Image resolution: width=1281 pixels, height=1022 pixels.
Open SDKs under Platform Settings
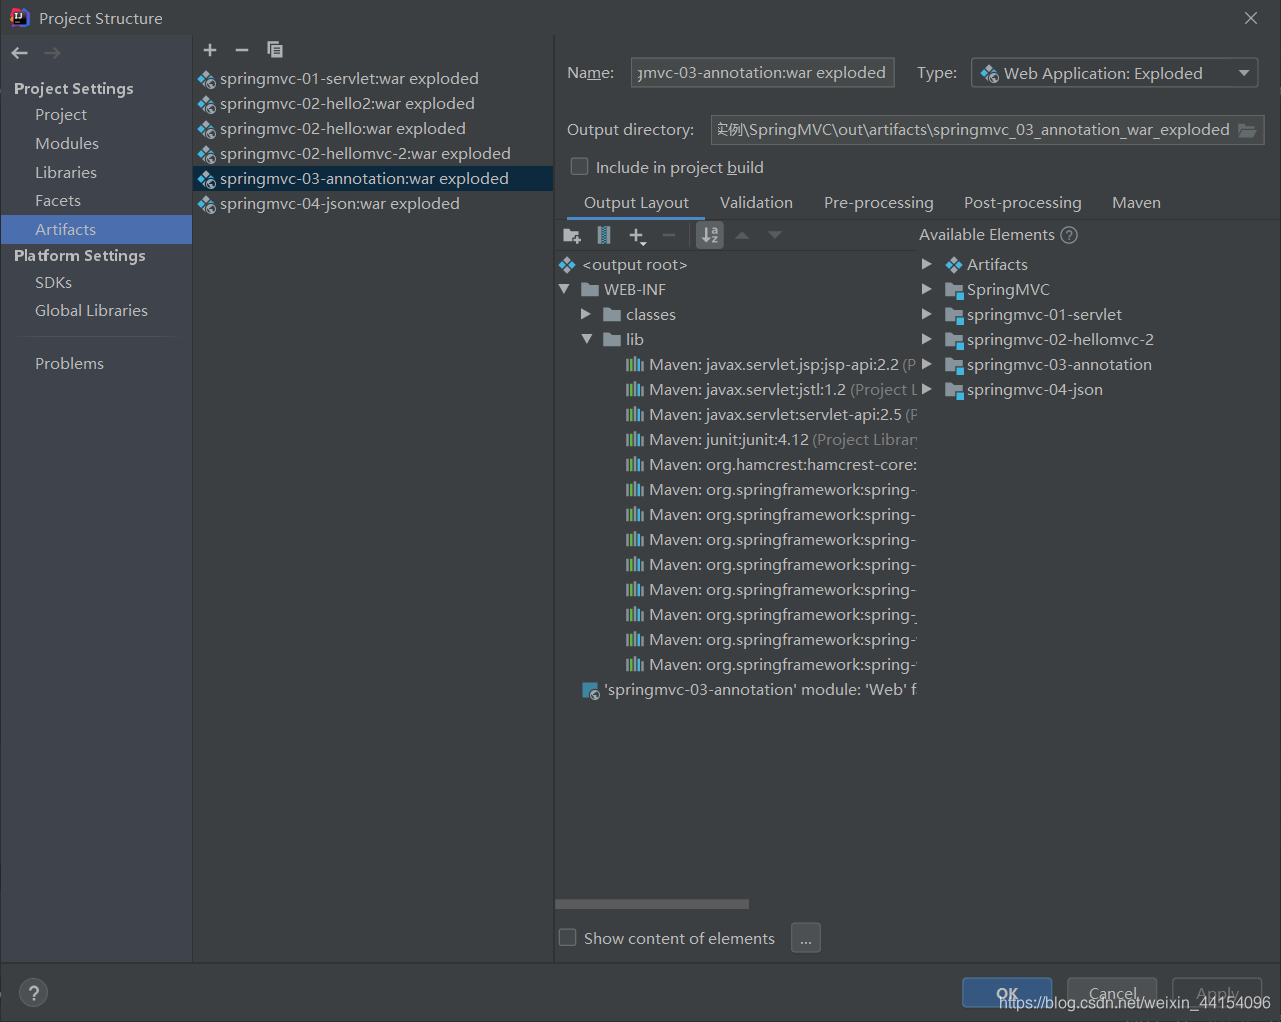pyautogui.click(x=53, y=283)
